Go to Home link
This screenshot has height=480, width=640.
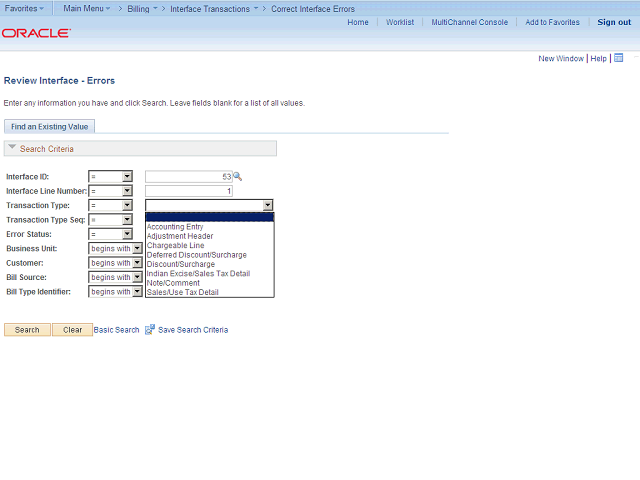click(x=358, y=22)
